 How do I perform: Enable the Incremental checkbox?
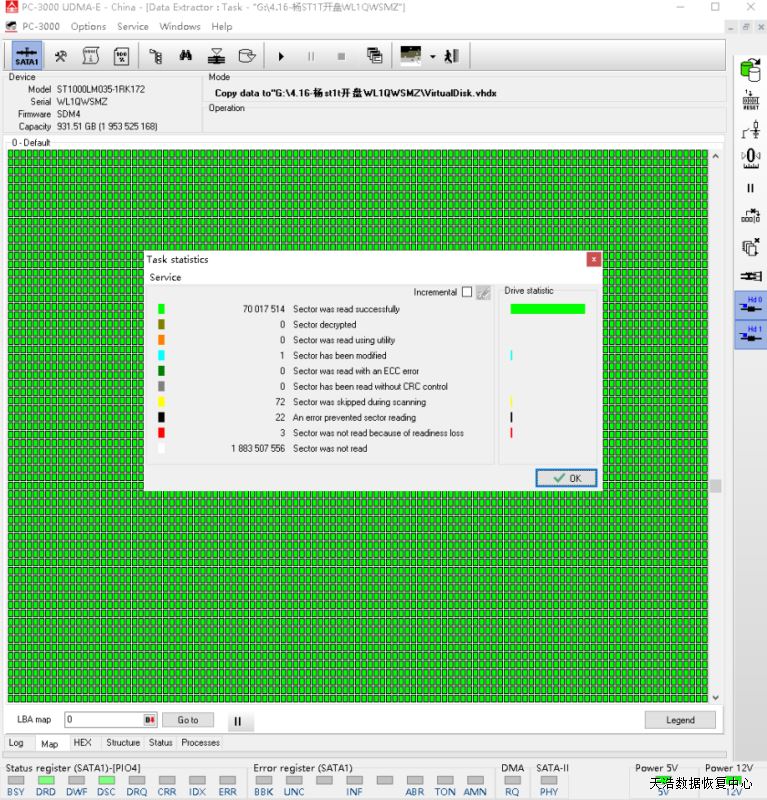point(467,292)
